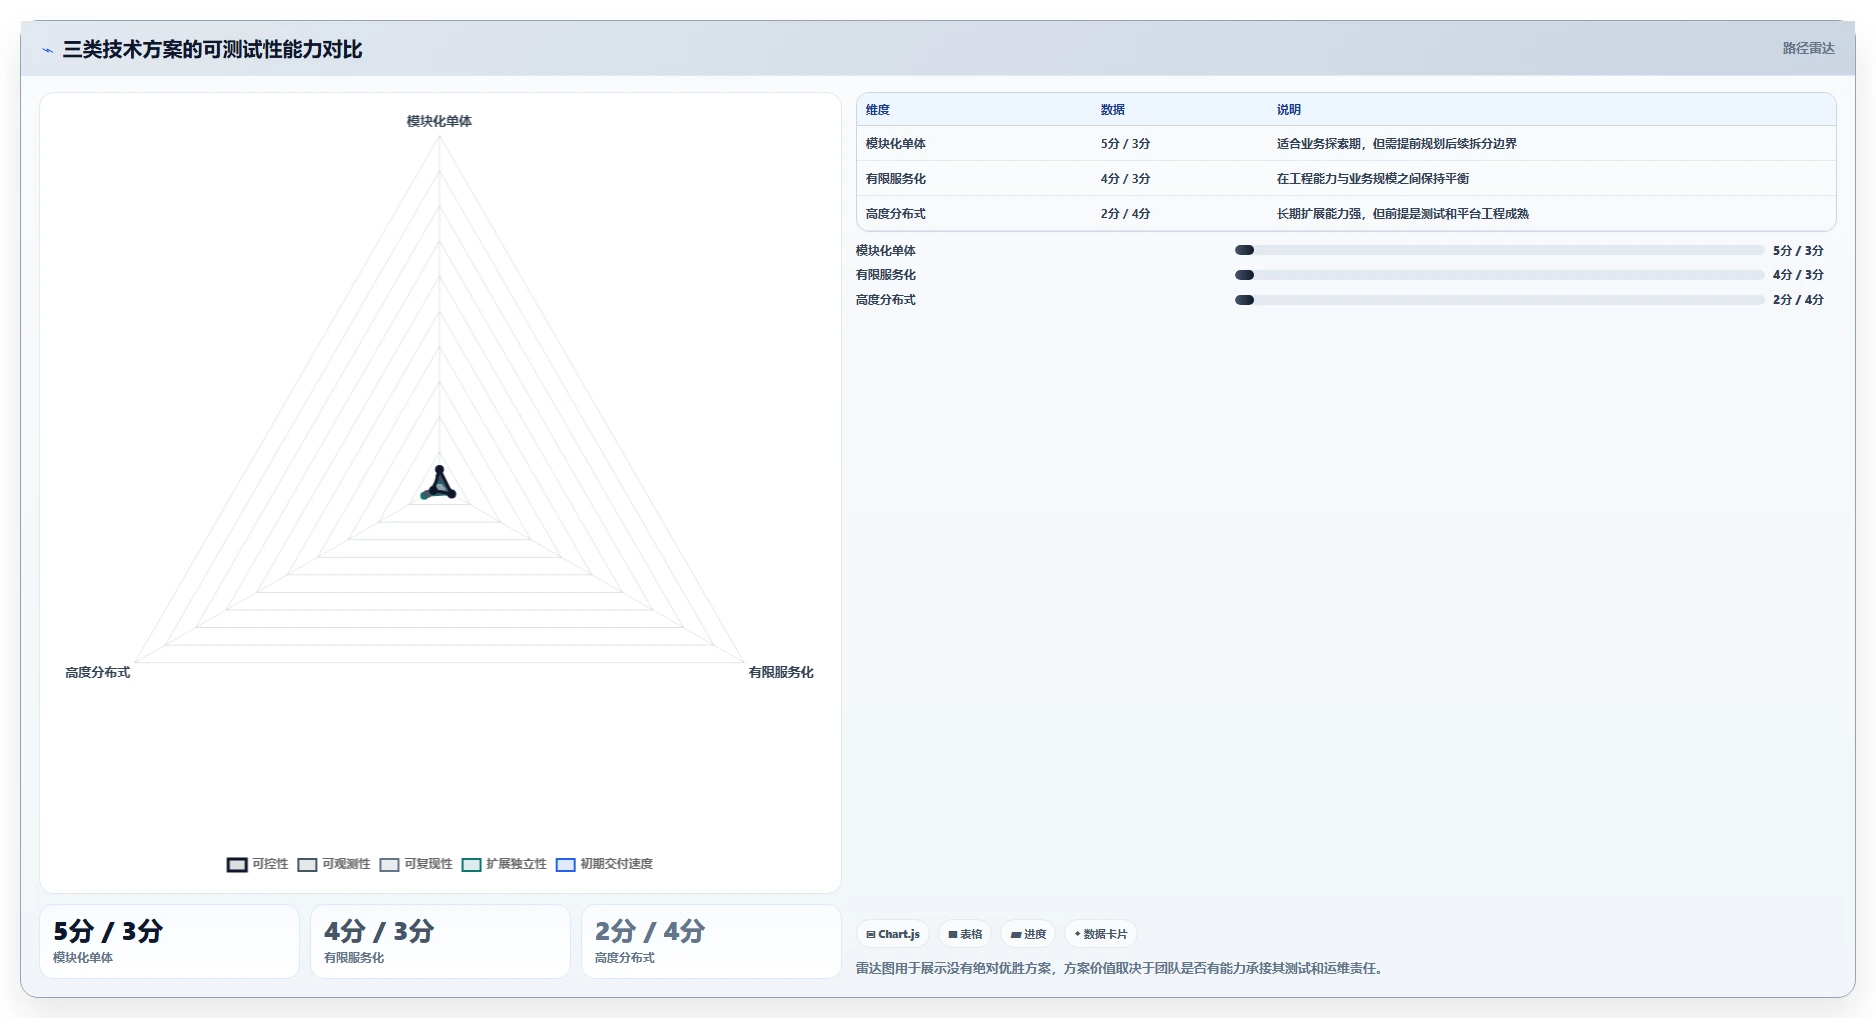Click the 有限服务化 axis label on the radar chart

(781, 672)
